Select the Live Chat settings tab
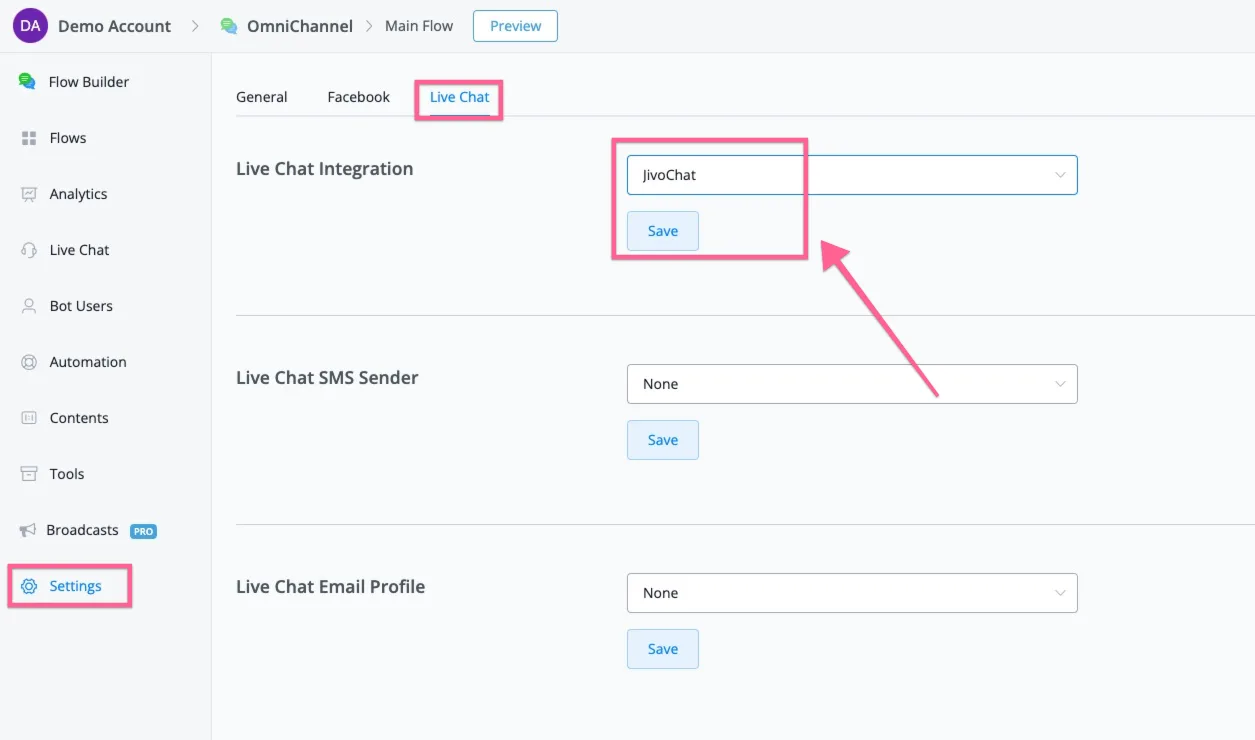The image size is (1255, 740). click(460, 97)
